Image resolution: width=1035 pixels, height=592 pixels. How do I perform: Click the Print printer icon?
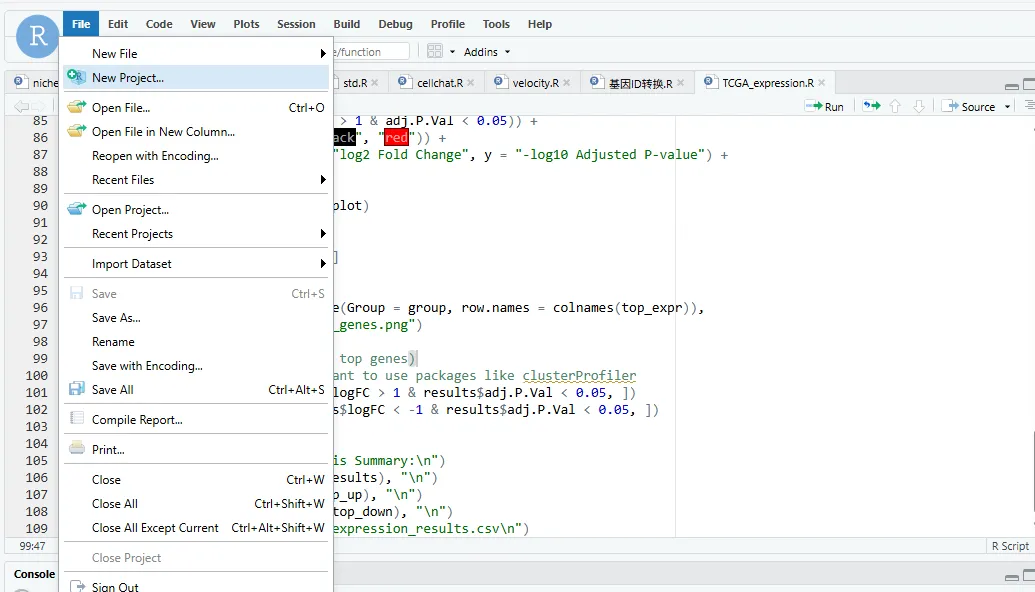[x=77, y=449]
